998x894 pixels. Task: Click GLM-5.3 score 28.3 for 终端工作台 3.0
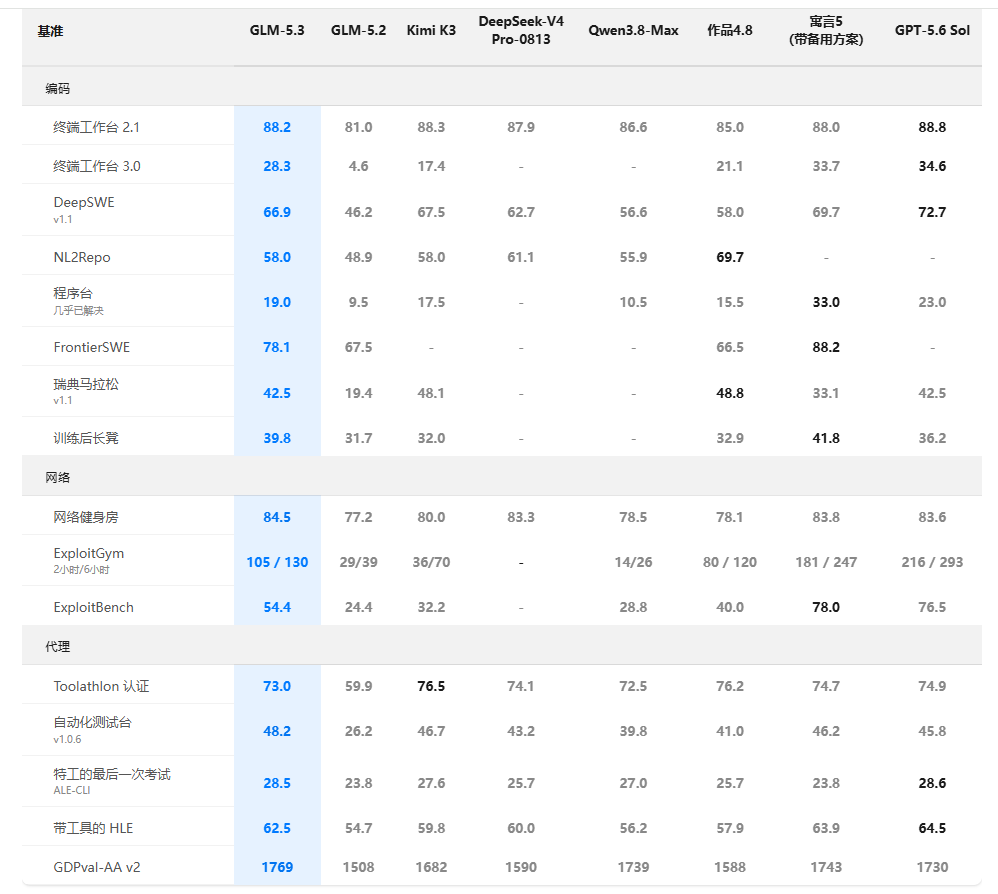[277, 166]
